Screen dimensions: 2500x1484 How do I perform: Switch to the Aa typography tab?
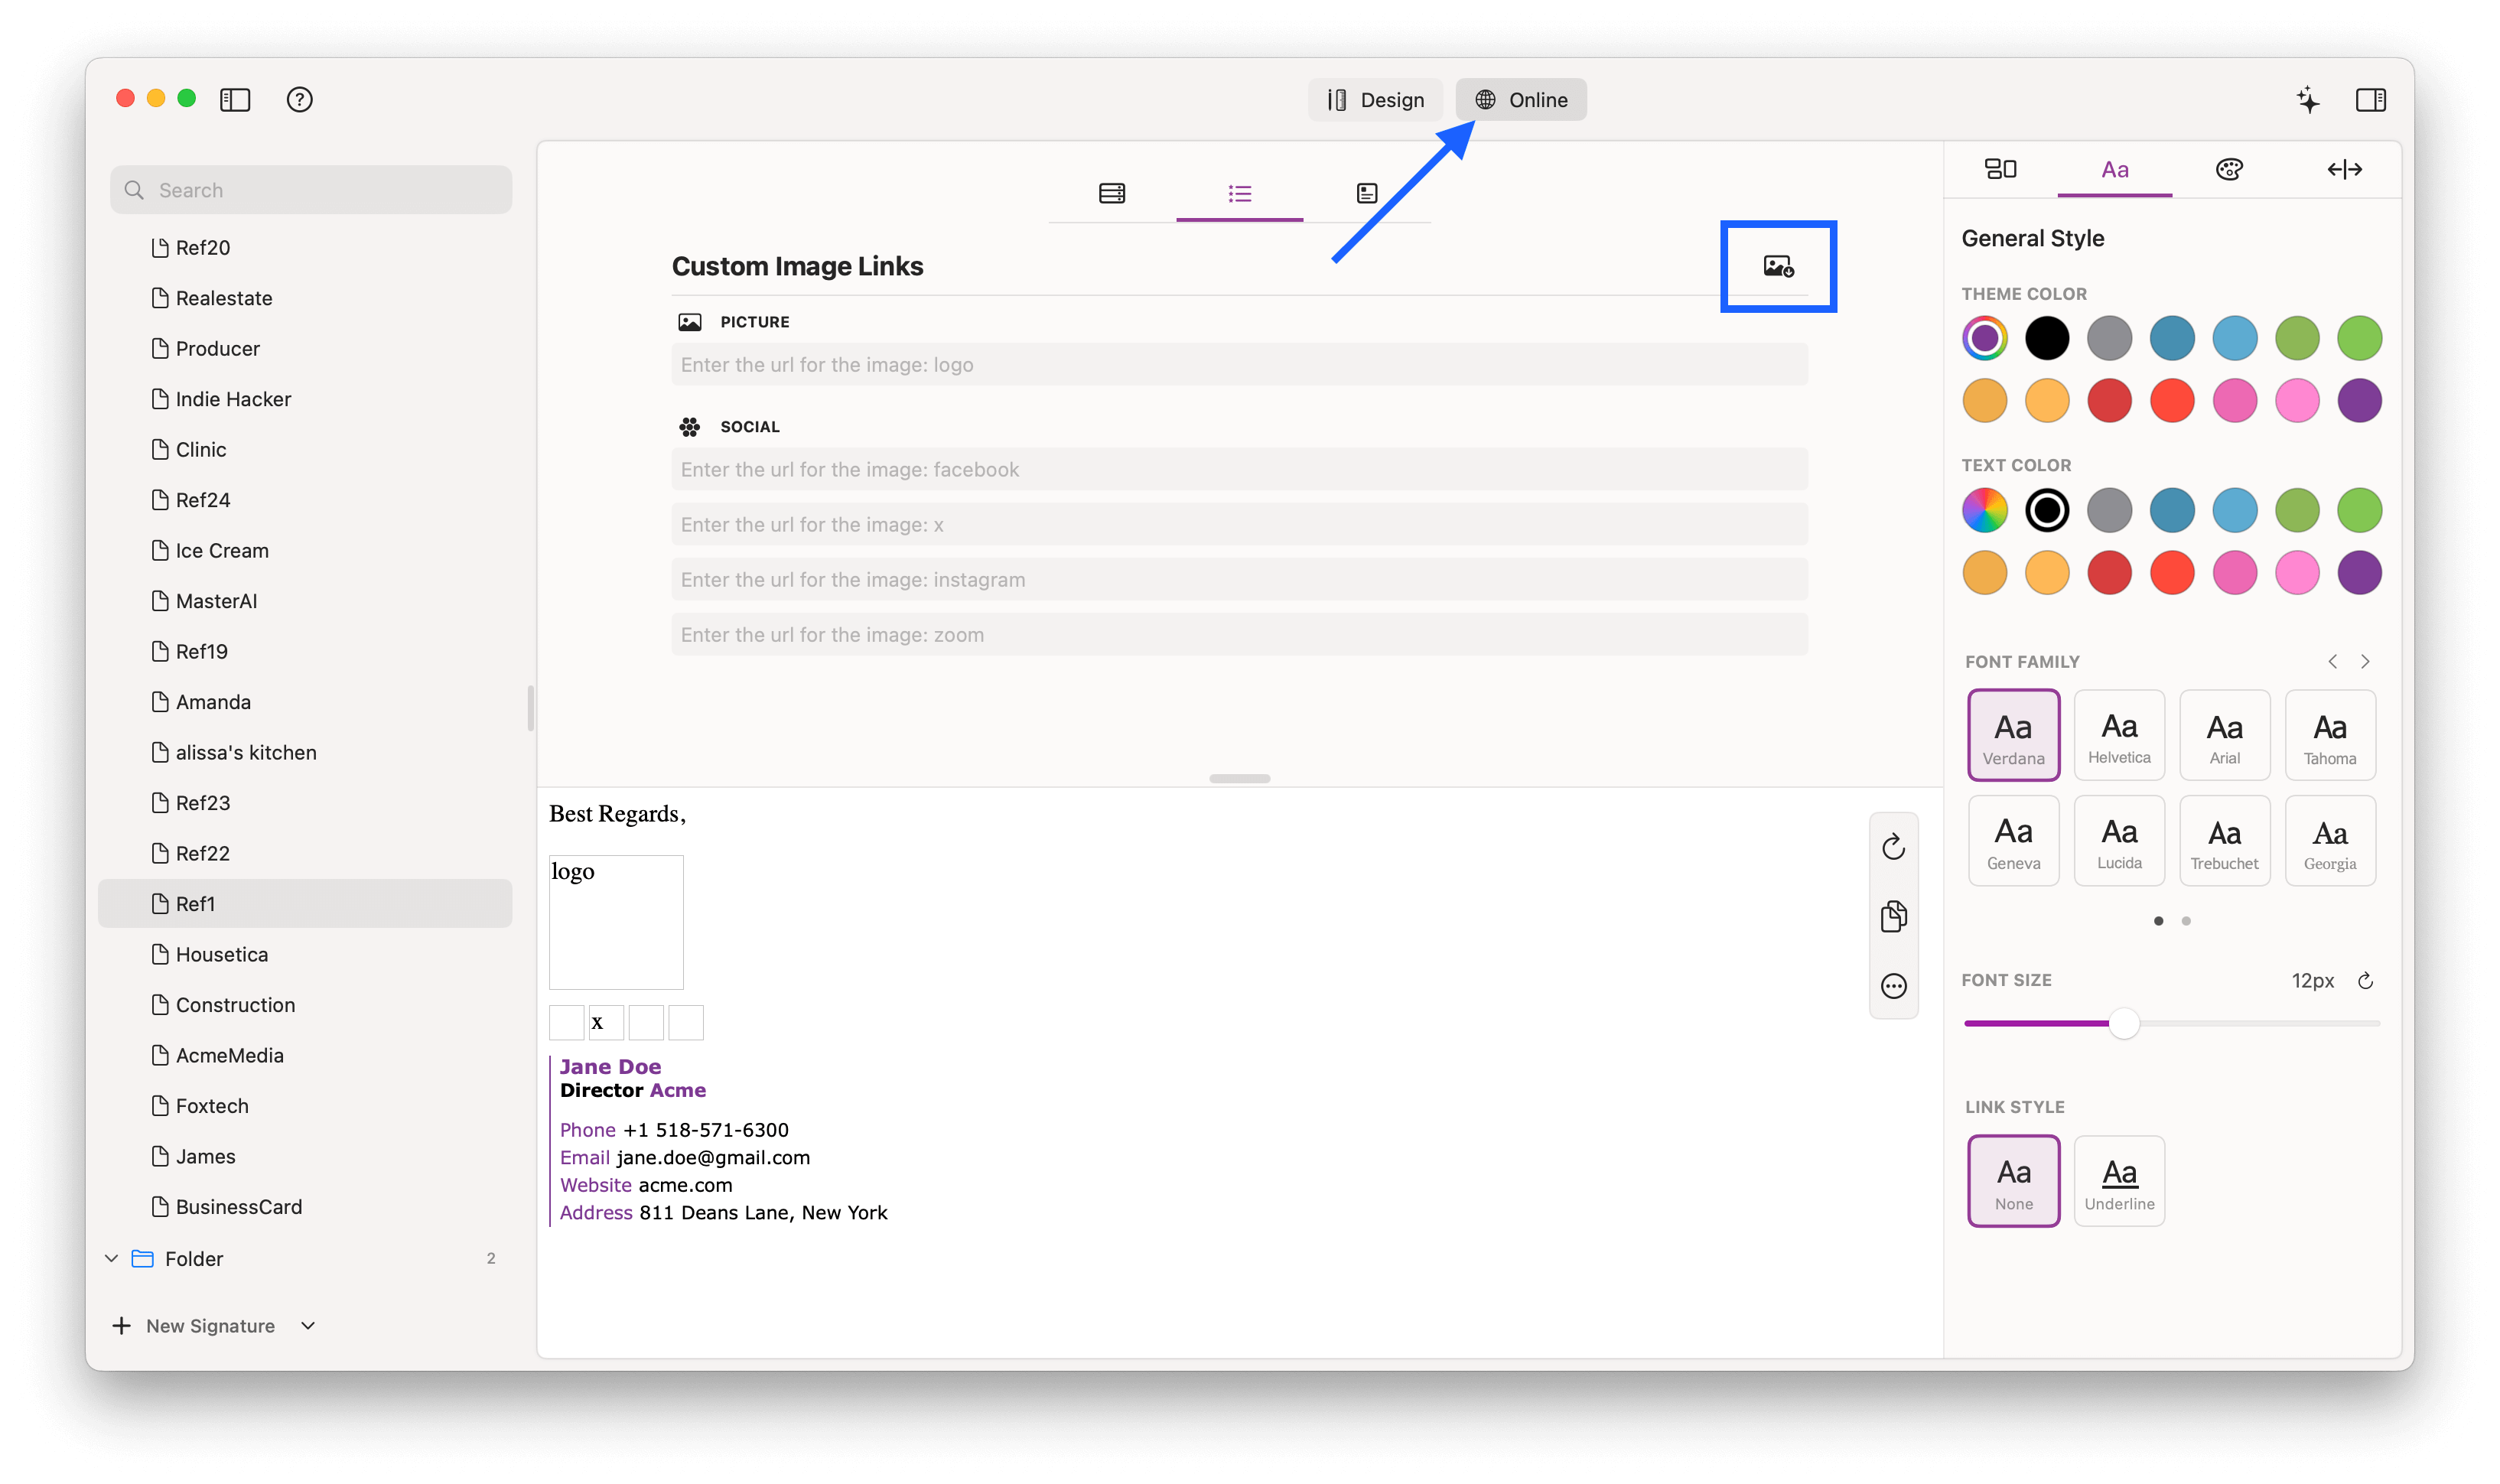coord(2114,169)
